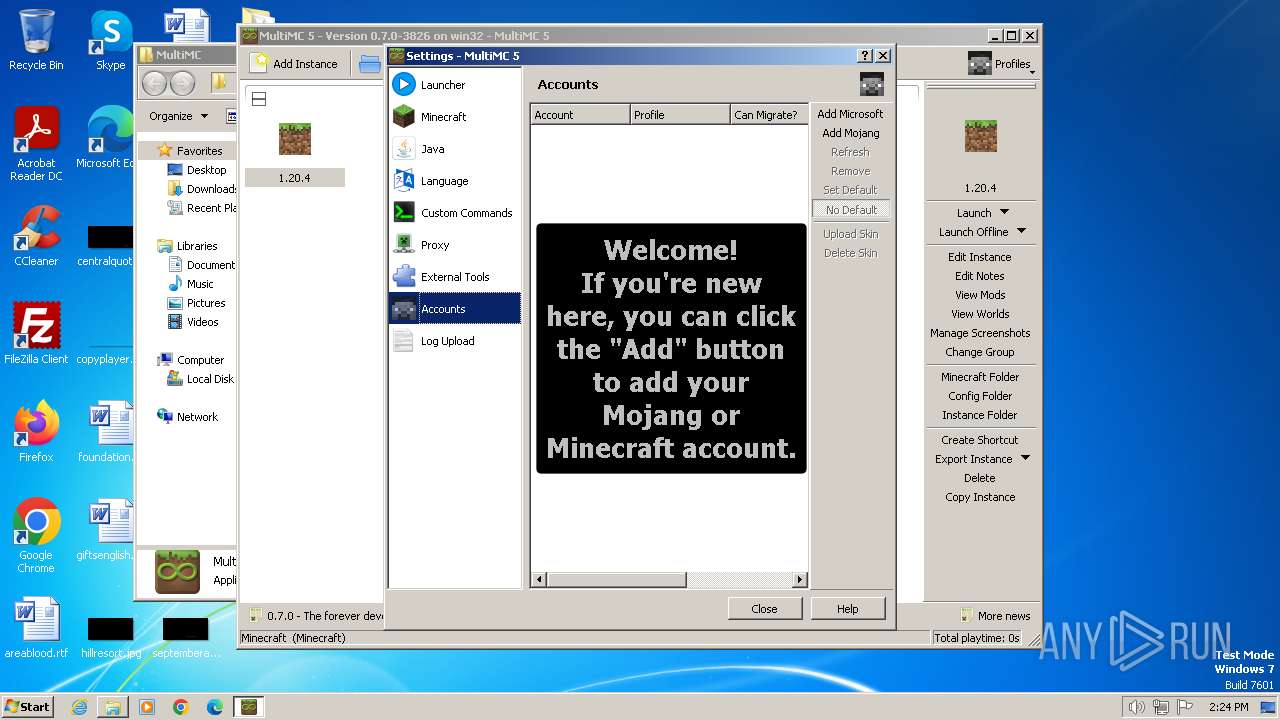Open the Launcher settings page

[x=455, y=85]
